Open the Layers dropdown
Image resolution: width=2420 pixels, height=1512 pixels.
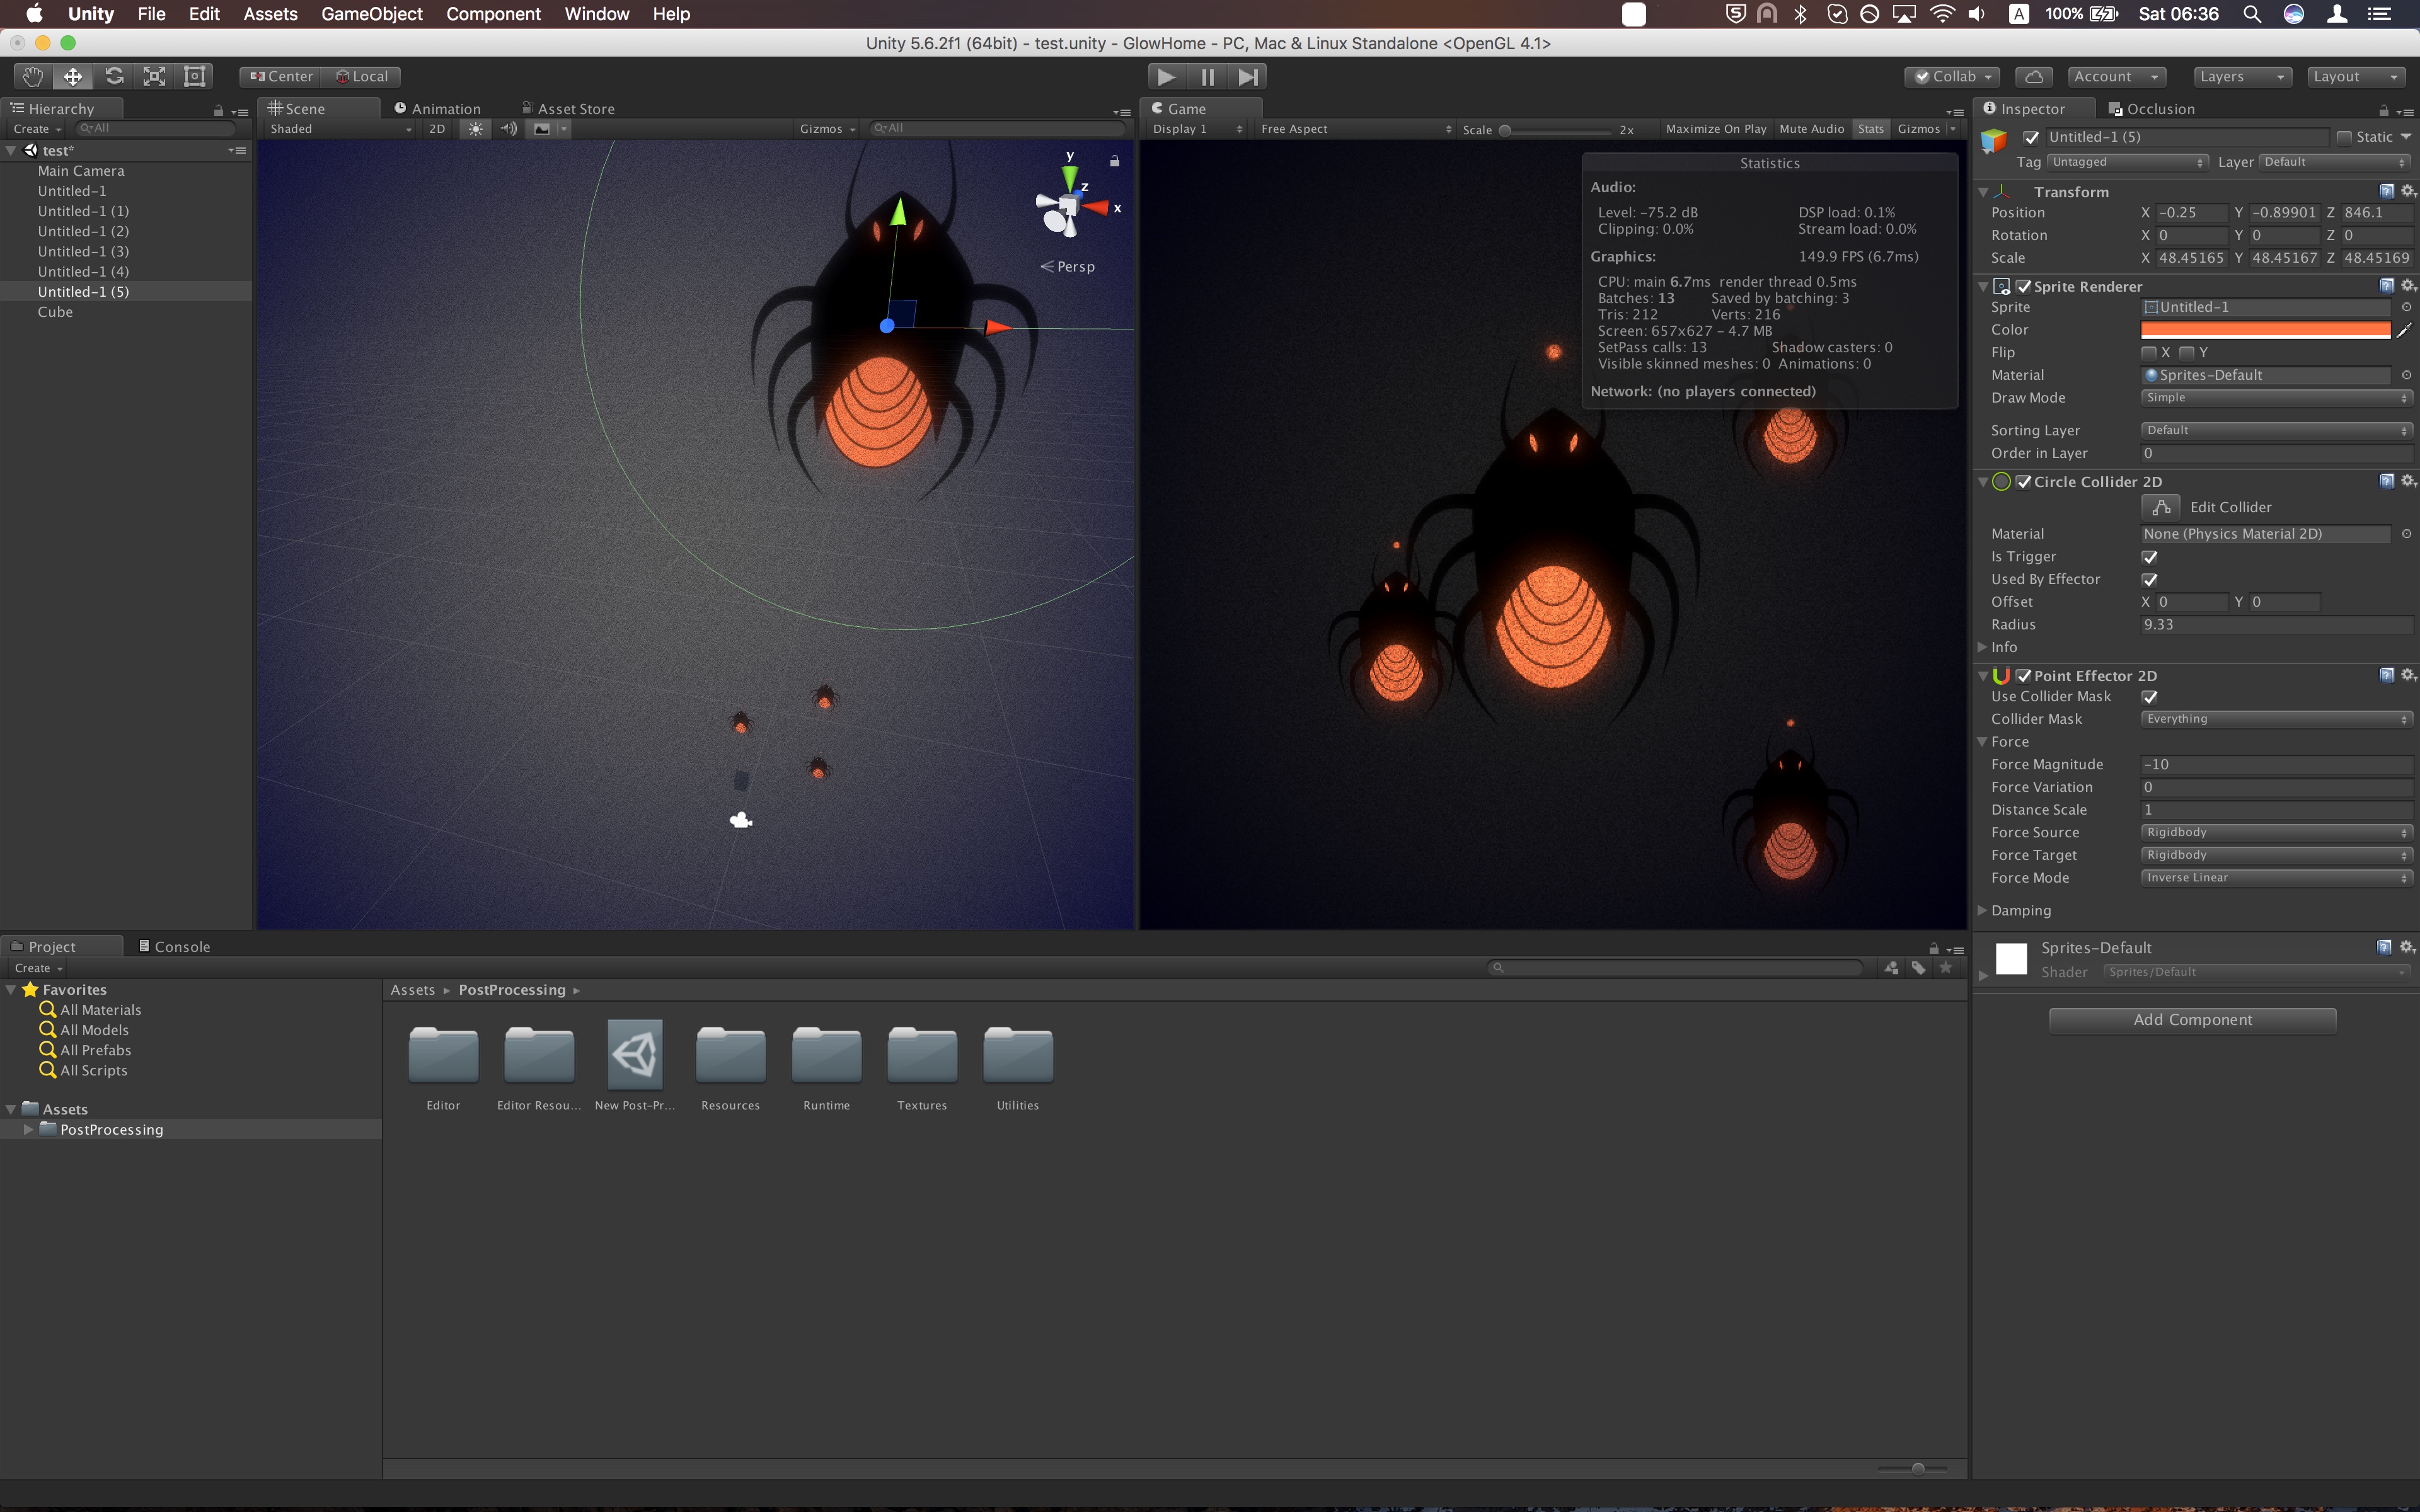coord(2242,76)
